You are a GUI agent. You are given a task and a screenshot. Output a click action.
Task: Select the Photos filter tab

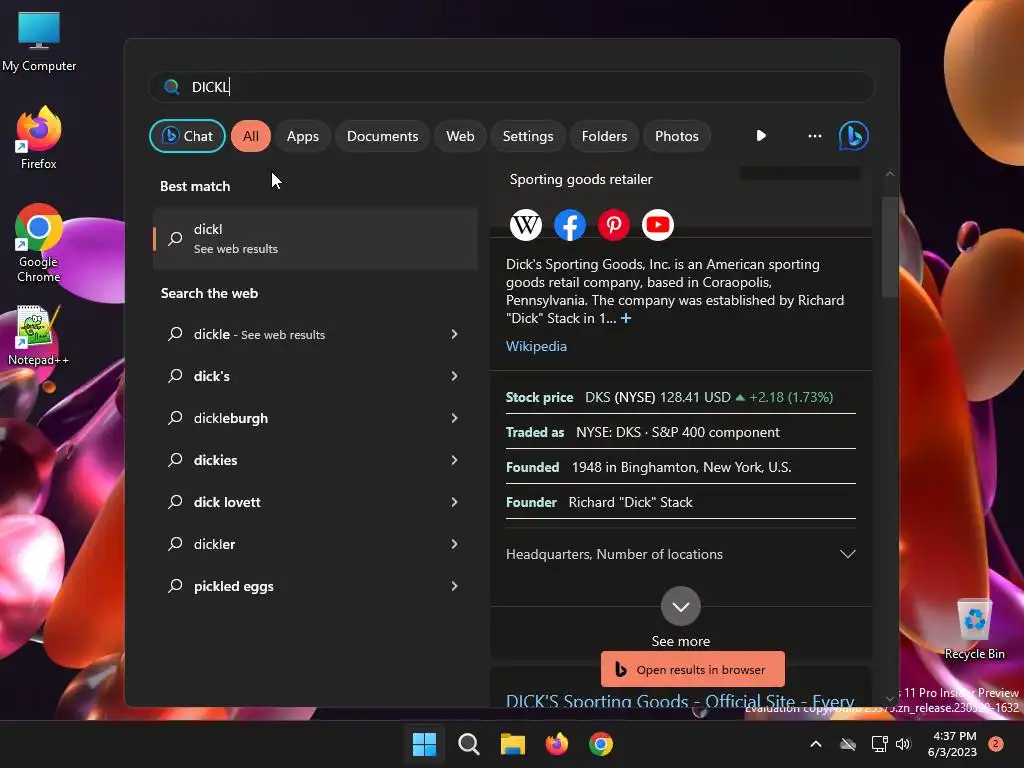click(677, 136)
